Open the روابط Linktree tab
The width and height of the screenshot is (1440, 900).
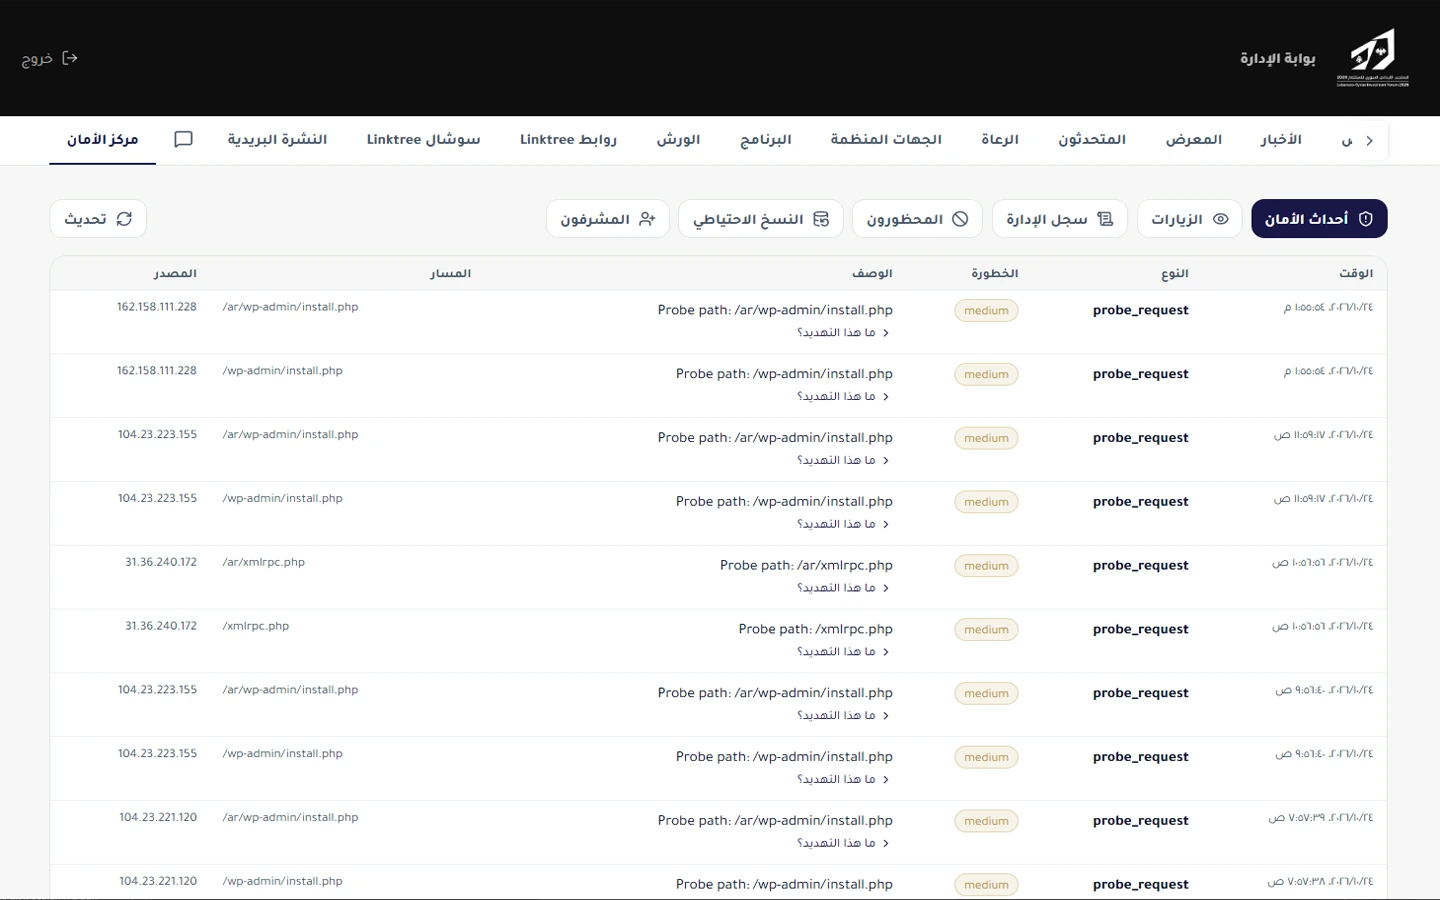coord(568,139)
